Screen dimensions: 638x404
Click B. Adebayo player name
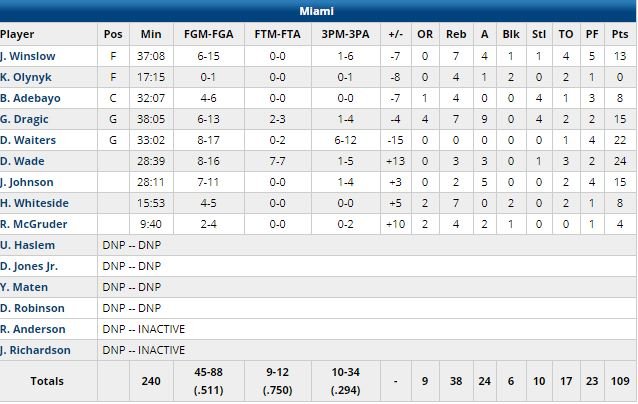tap(27, 98)
